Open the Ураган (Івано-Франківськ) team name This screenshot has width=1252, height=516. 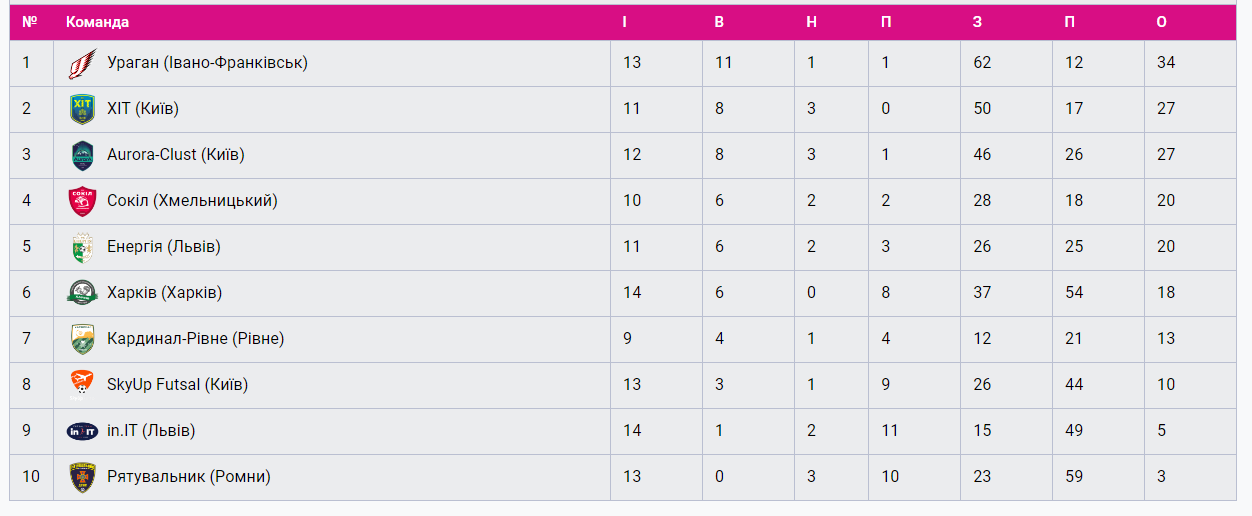[x=207, y=63]
